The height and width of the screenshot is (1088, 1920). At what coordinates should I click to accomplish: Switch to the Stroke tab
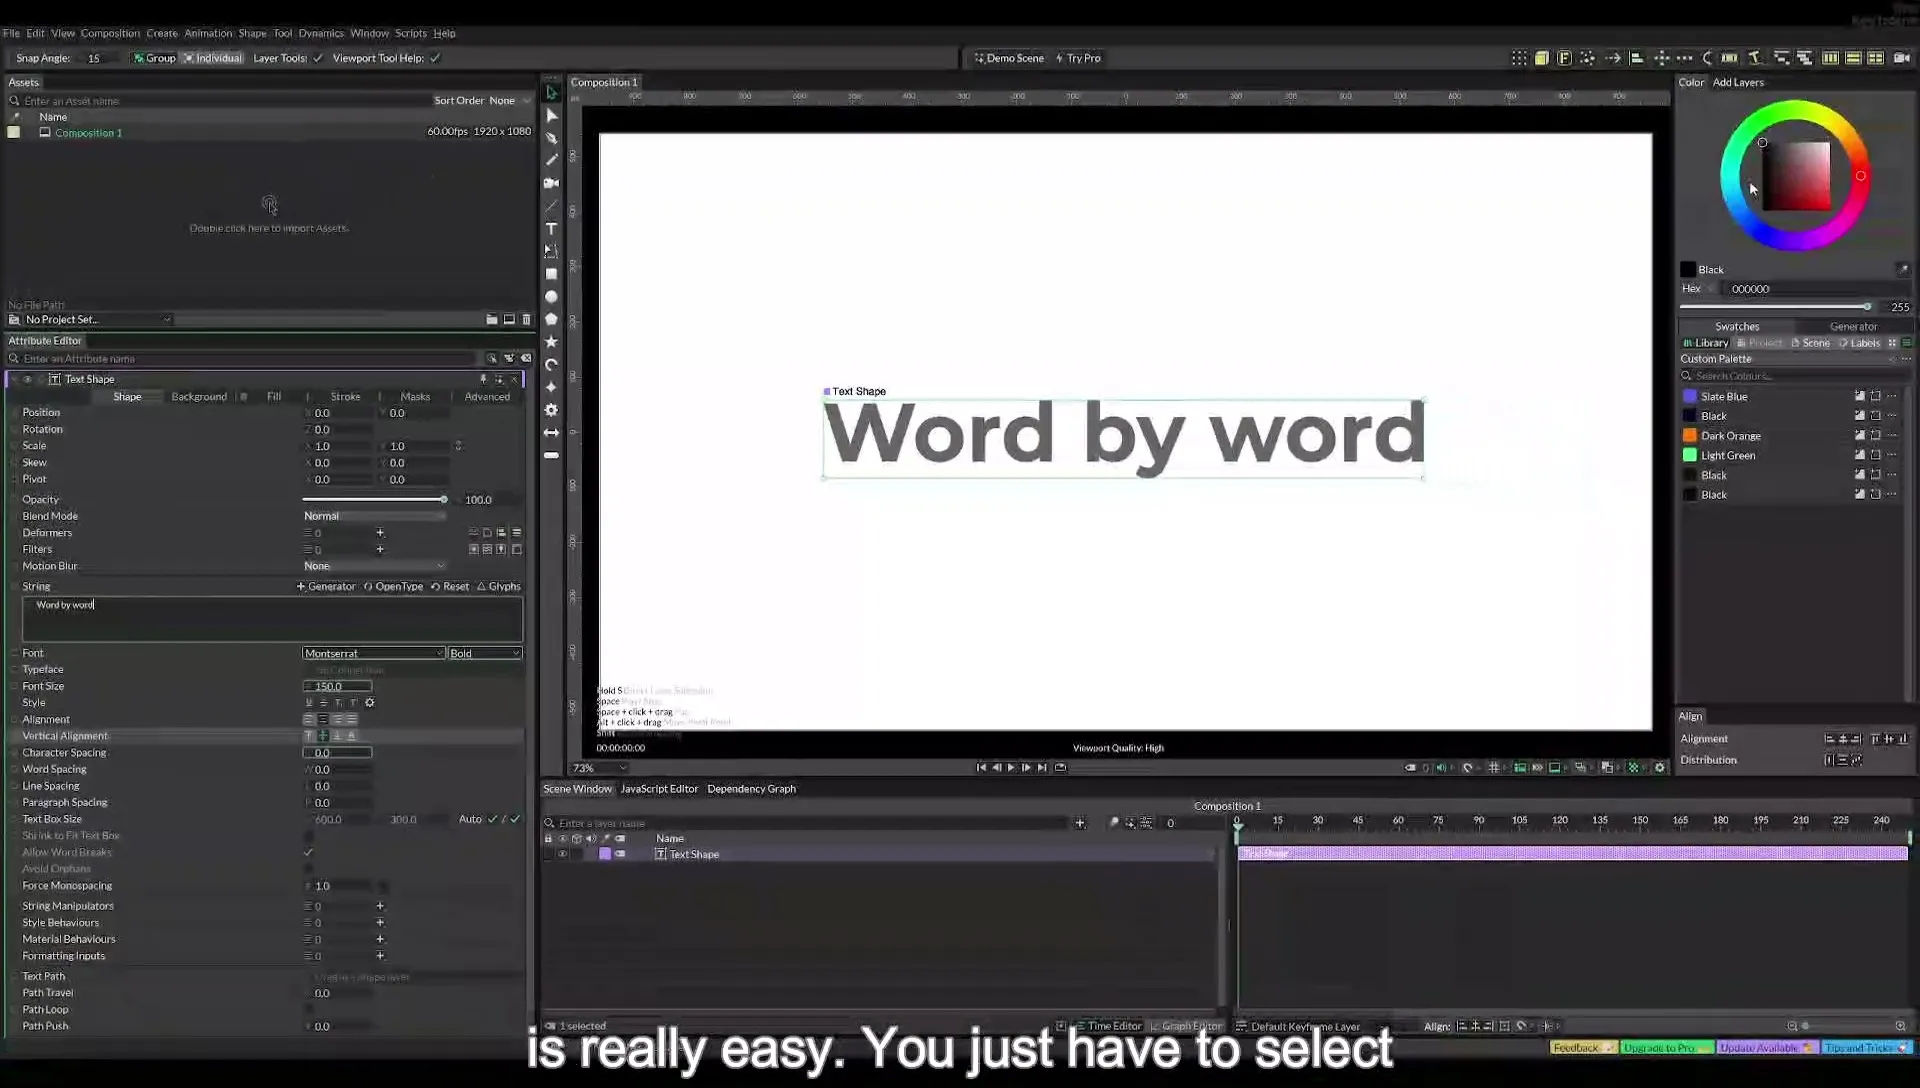345,397
